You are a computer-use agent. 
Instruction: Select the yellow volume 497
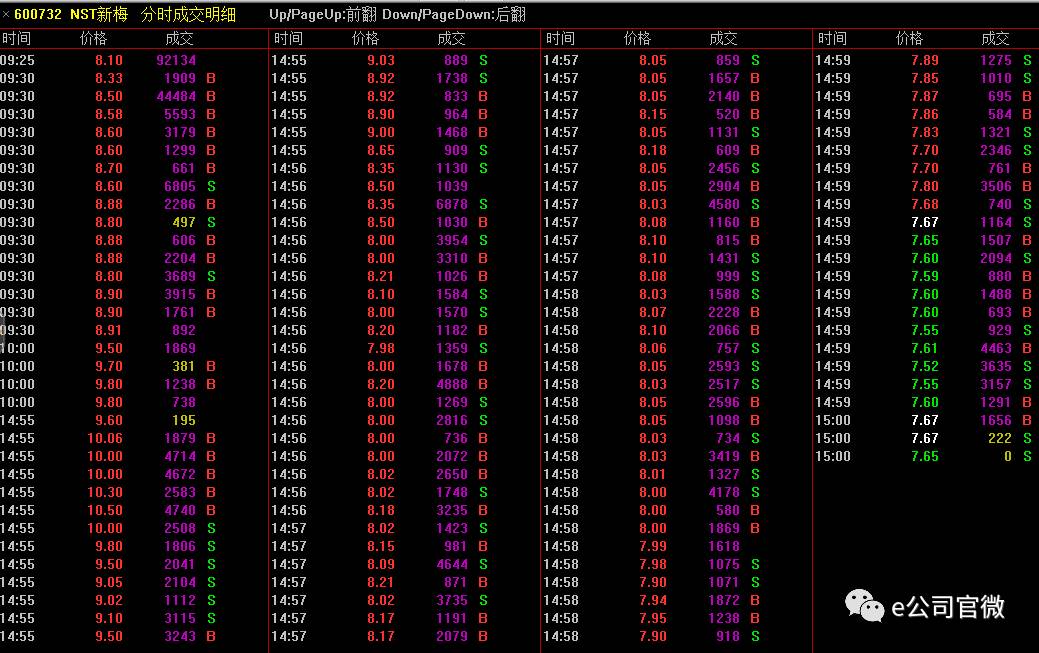[x=184, y=222]
